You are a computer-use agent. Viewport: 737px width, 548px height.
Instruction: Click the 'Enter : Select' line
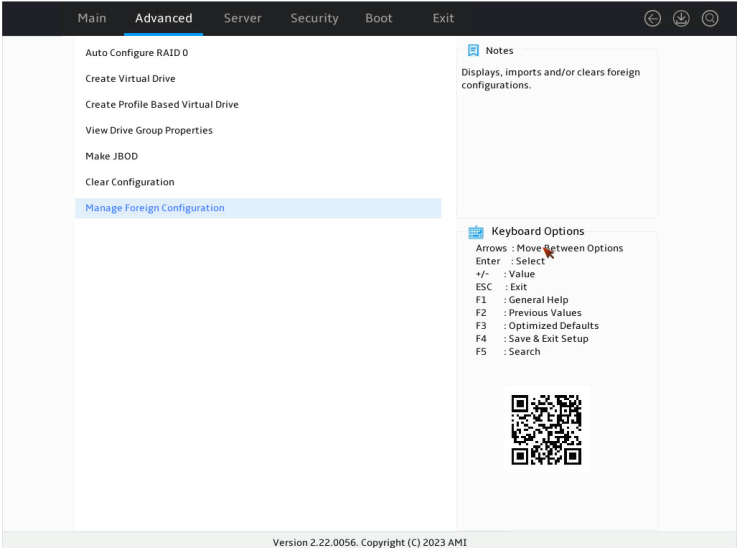(x=510, y=261)
